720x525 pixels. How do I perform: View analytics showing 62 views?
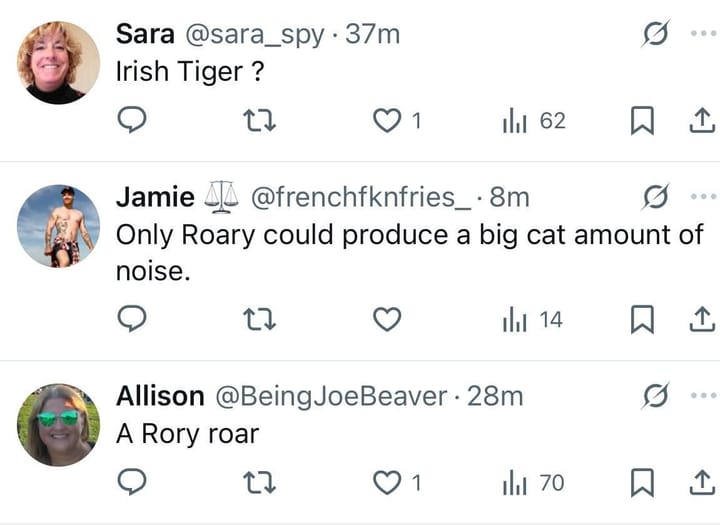pos(533,121)
